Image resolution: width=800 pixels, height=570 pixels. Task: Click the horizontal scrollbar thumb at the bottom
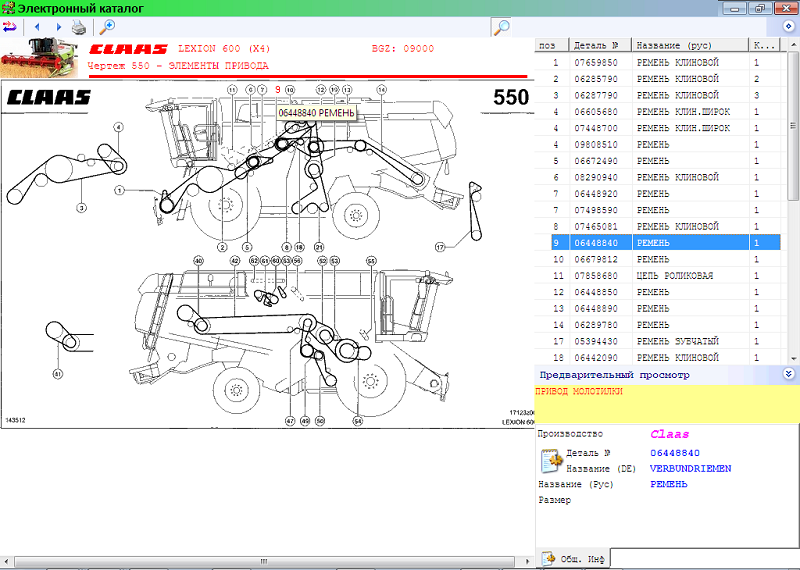point(264,561)
